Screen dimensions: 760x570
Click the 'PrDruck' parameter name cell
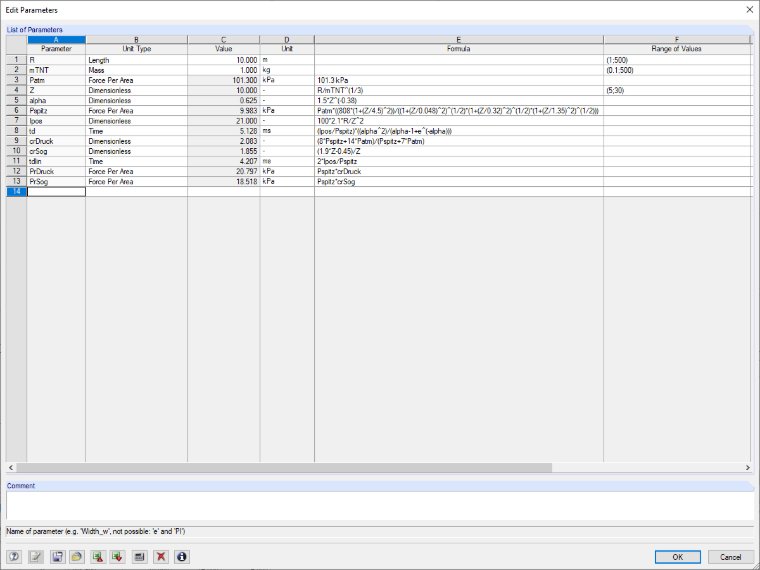click(x=56, y=172)
